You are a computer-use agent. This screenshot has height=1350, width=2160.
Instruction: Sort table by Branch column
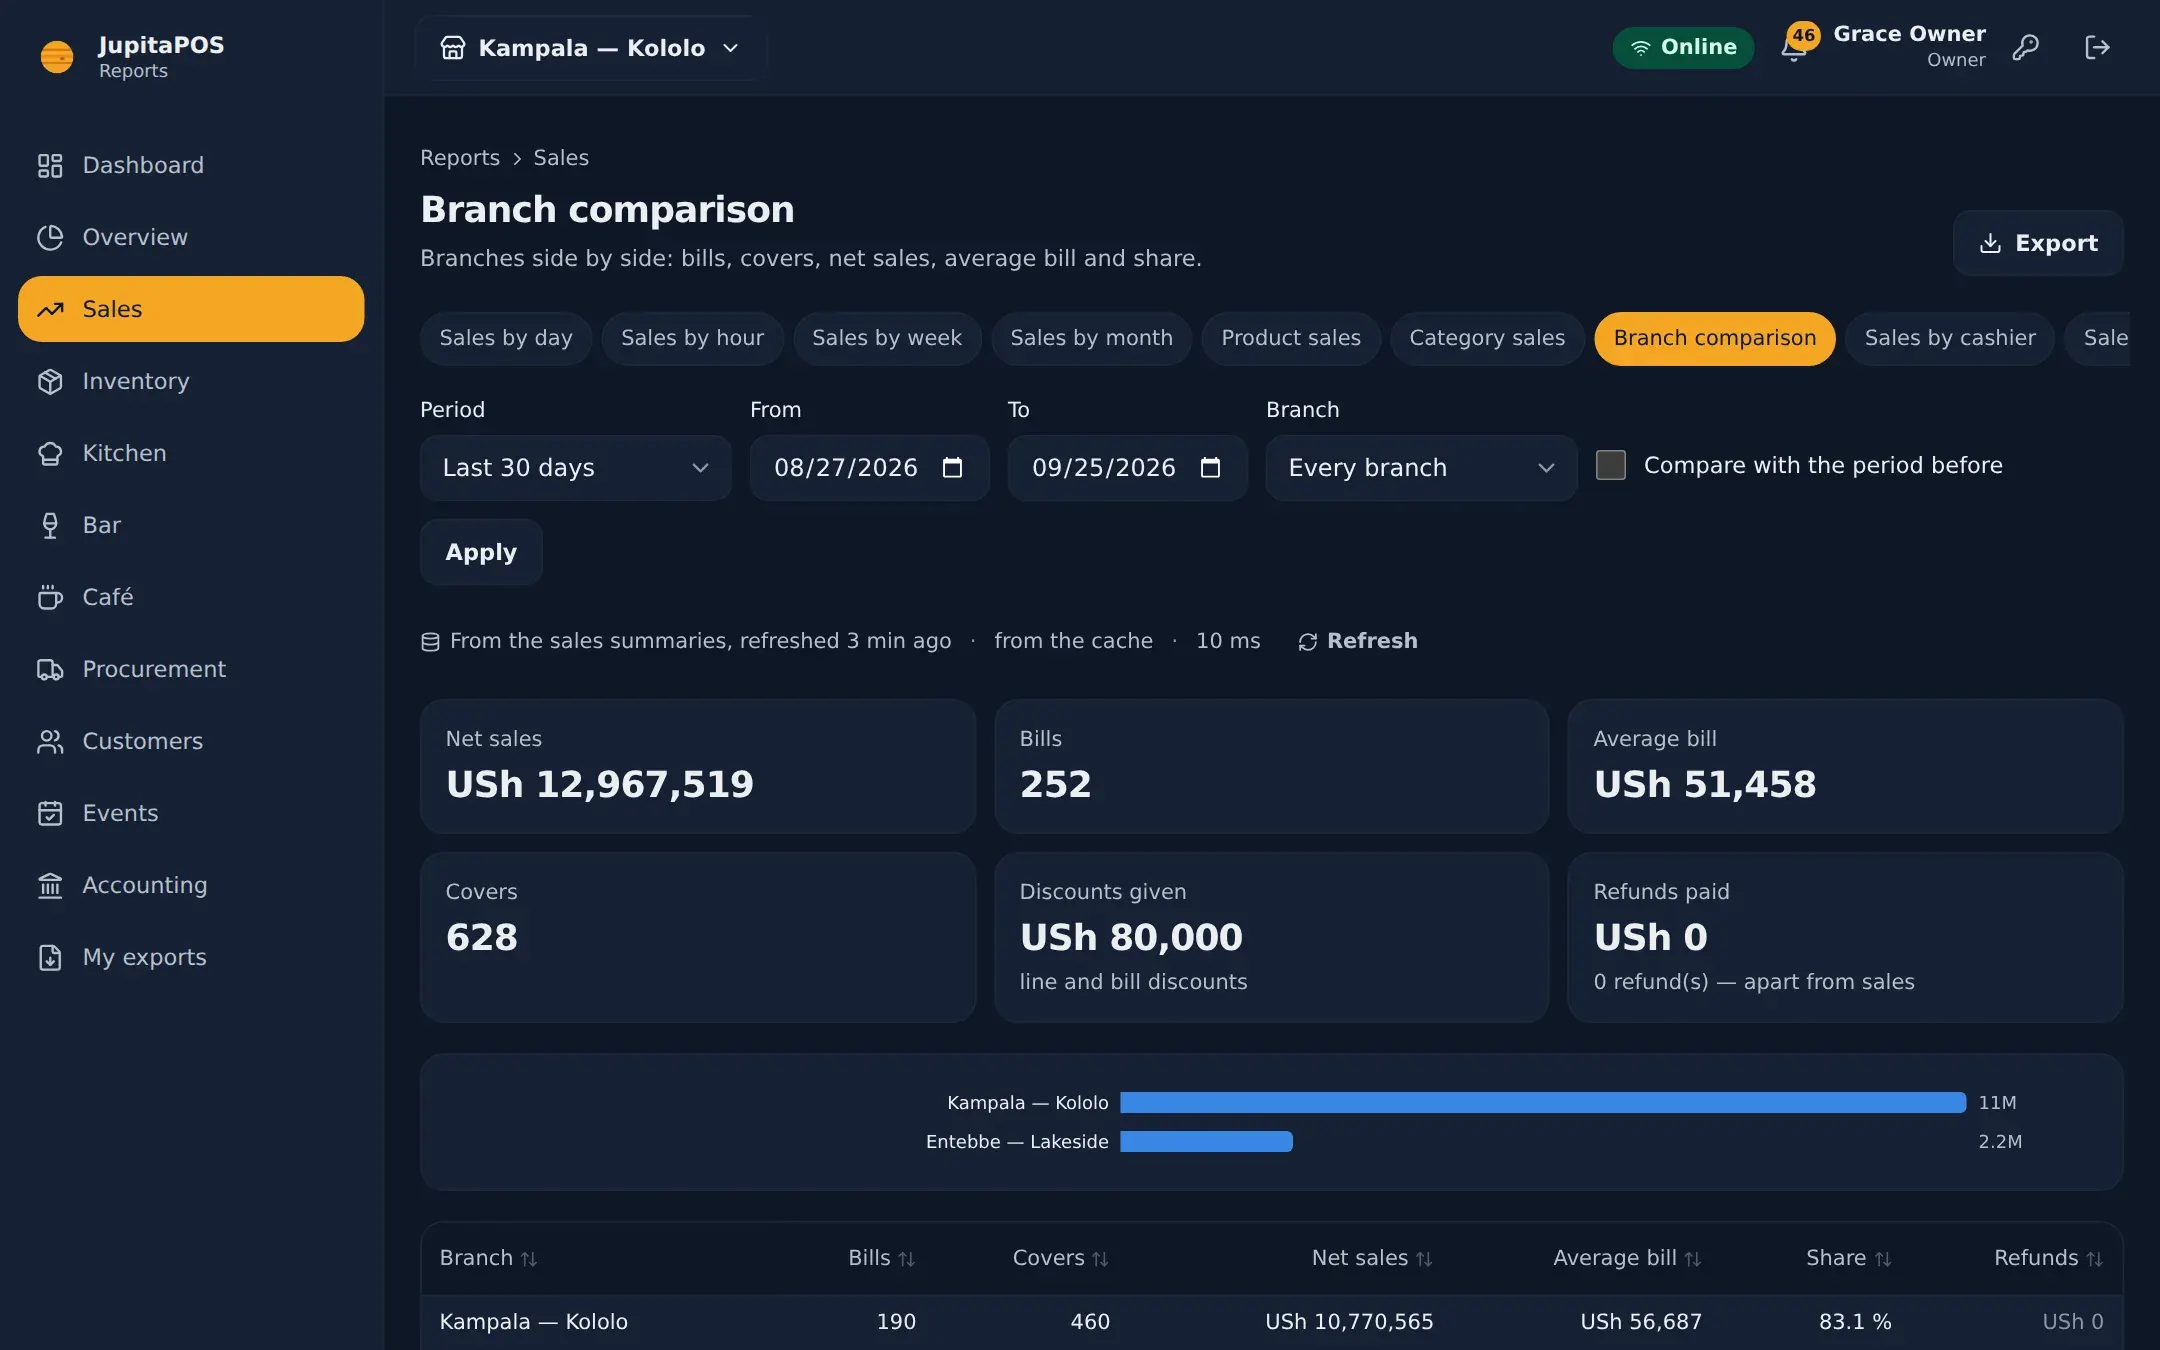pyautogui.click(x=488, y=1258)
